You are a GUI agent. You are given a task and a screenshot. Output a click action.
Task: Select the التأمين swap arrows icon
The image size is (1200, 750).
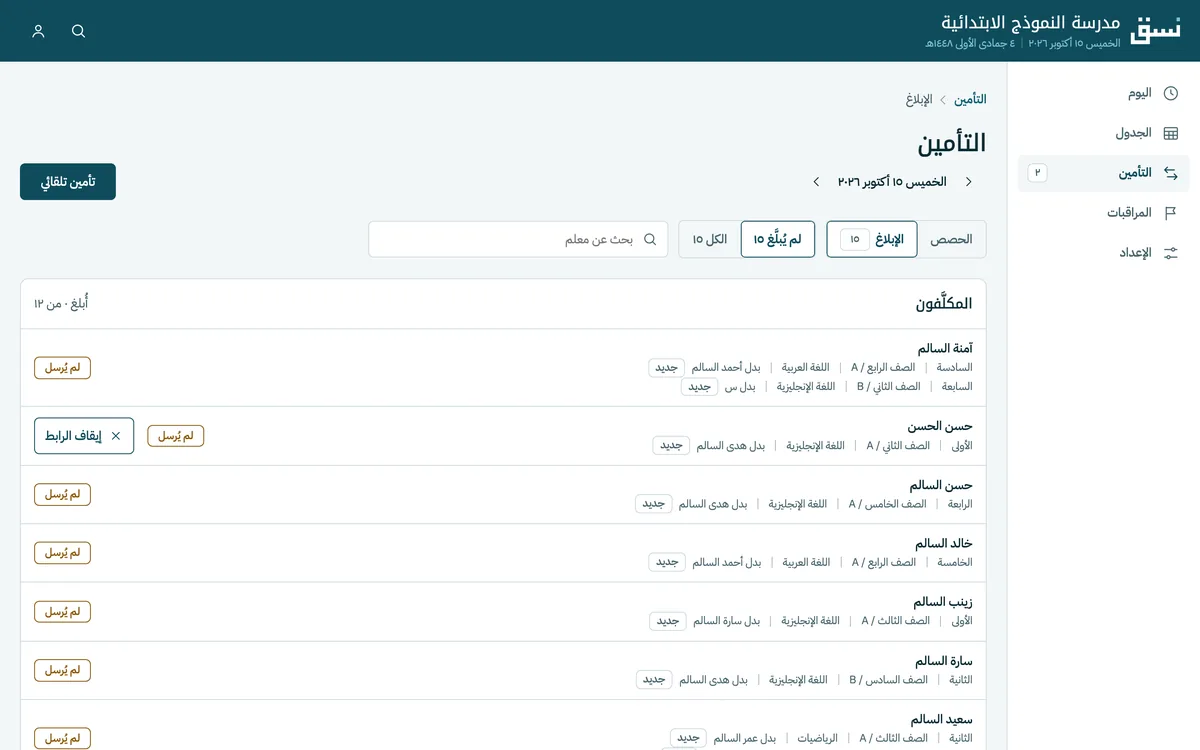[x=1171, y=173]
